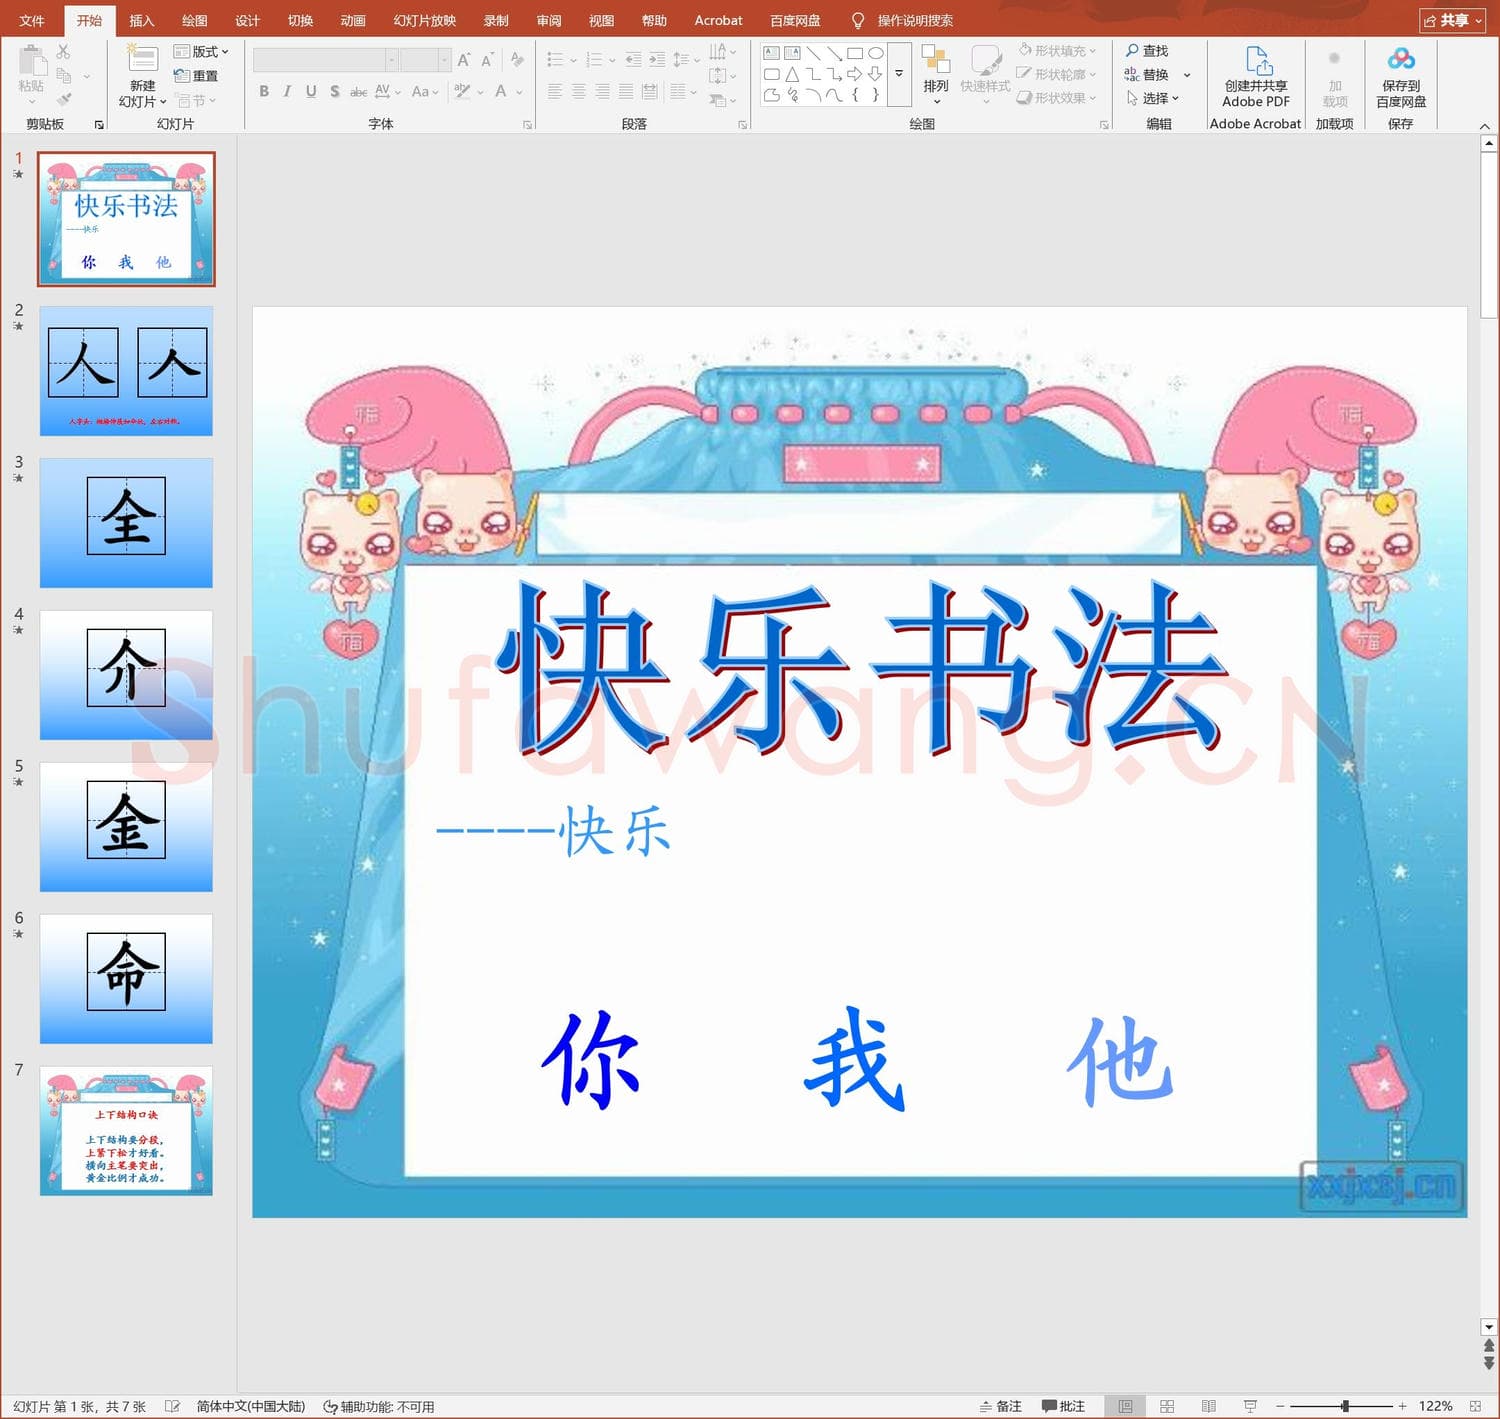Click the Decrease Font Size icon
This screenshot has width=1500, height=1419.
[x=487, y=60]
